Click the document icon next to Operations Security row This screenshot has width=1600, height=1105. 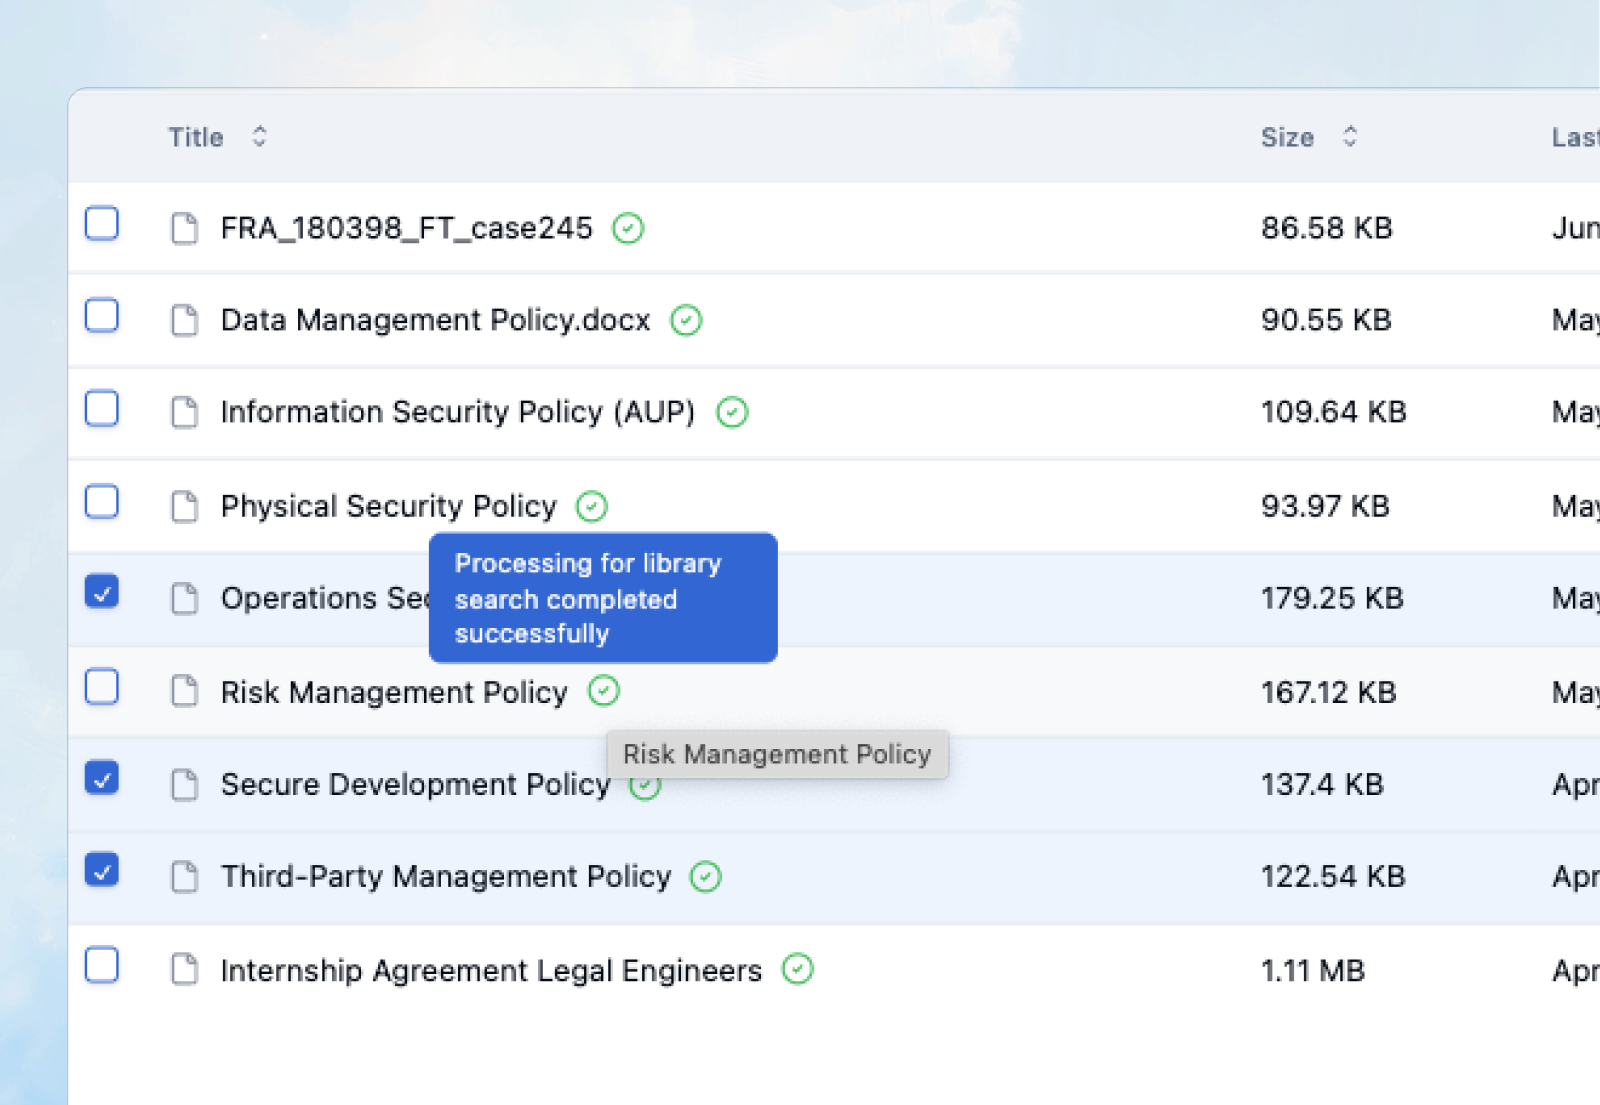[184, 598]
